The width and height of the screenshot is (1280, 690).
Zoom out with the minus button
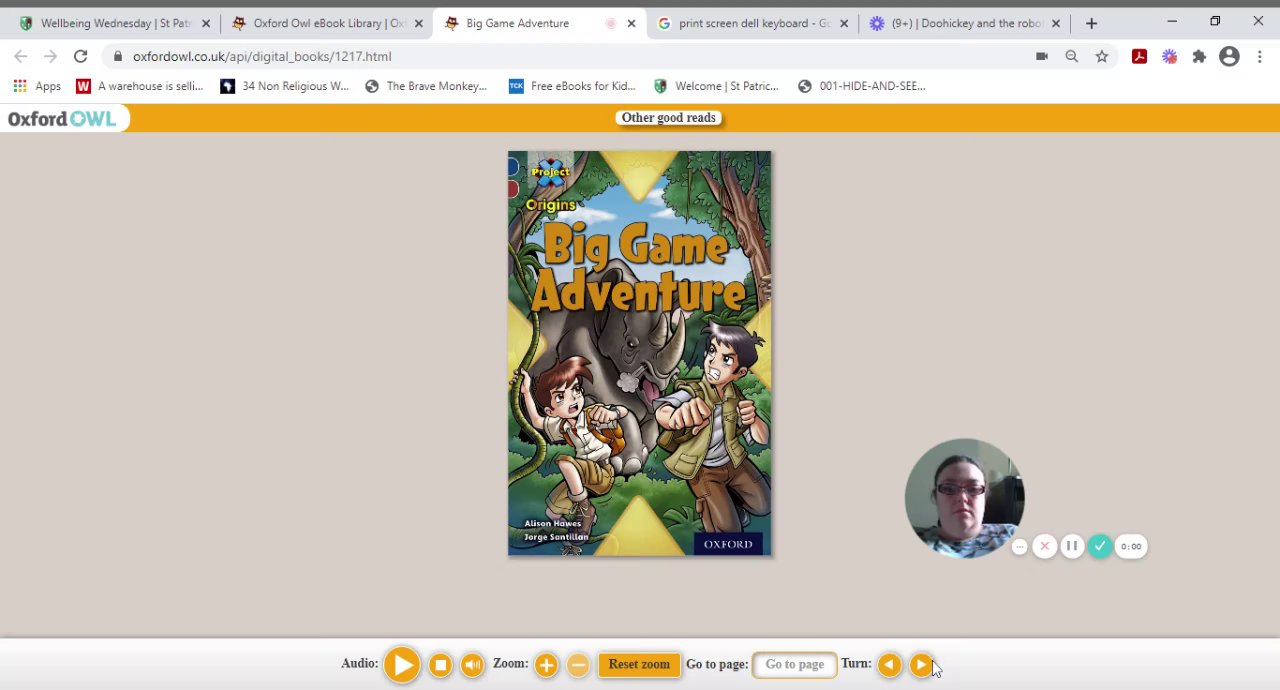point(578,665)
